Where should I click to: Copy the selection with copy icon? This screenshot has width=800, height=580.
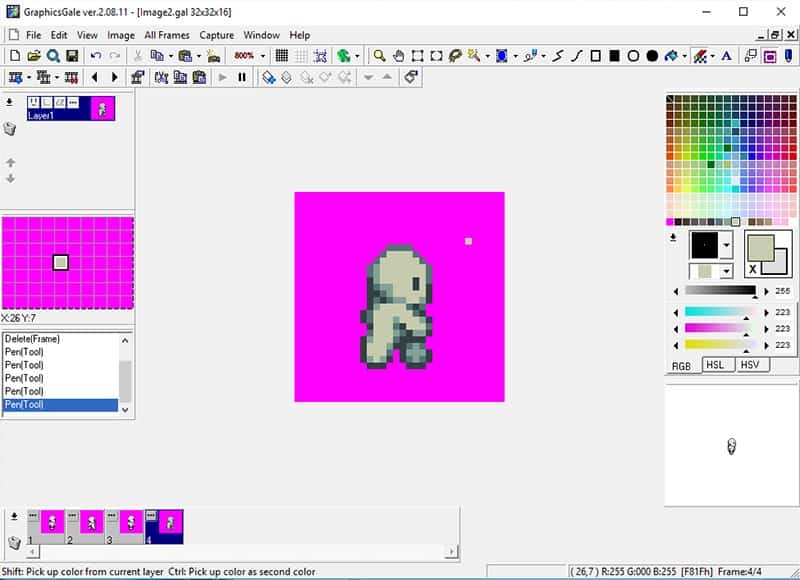click(157, 56)
